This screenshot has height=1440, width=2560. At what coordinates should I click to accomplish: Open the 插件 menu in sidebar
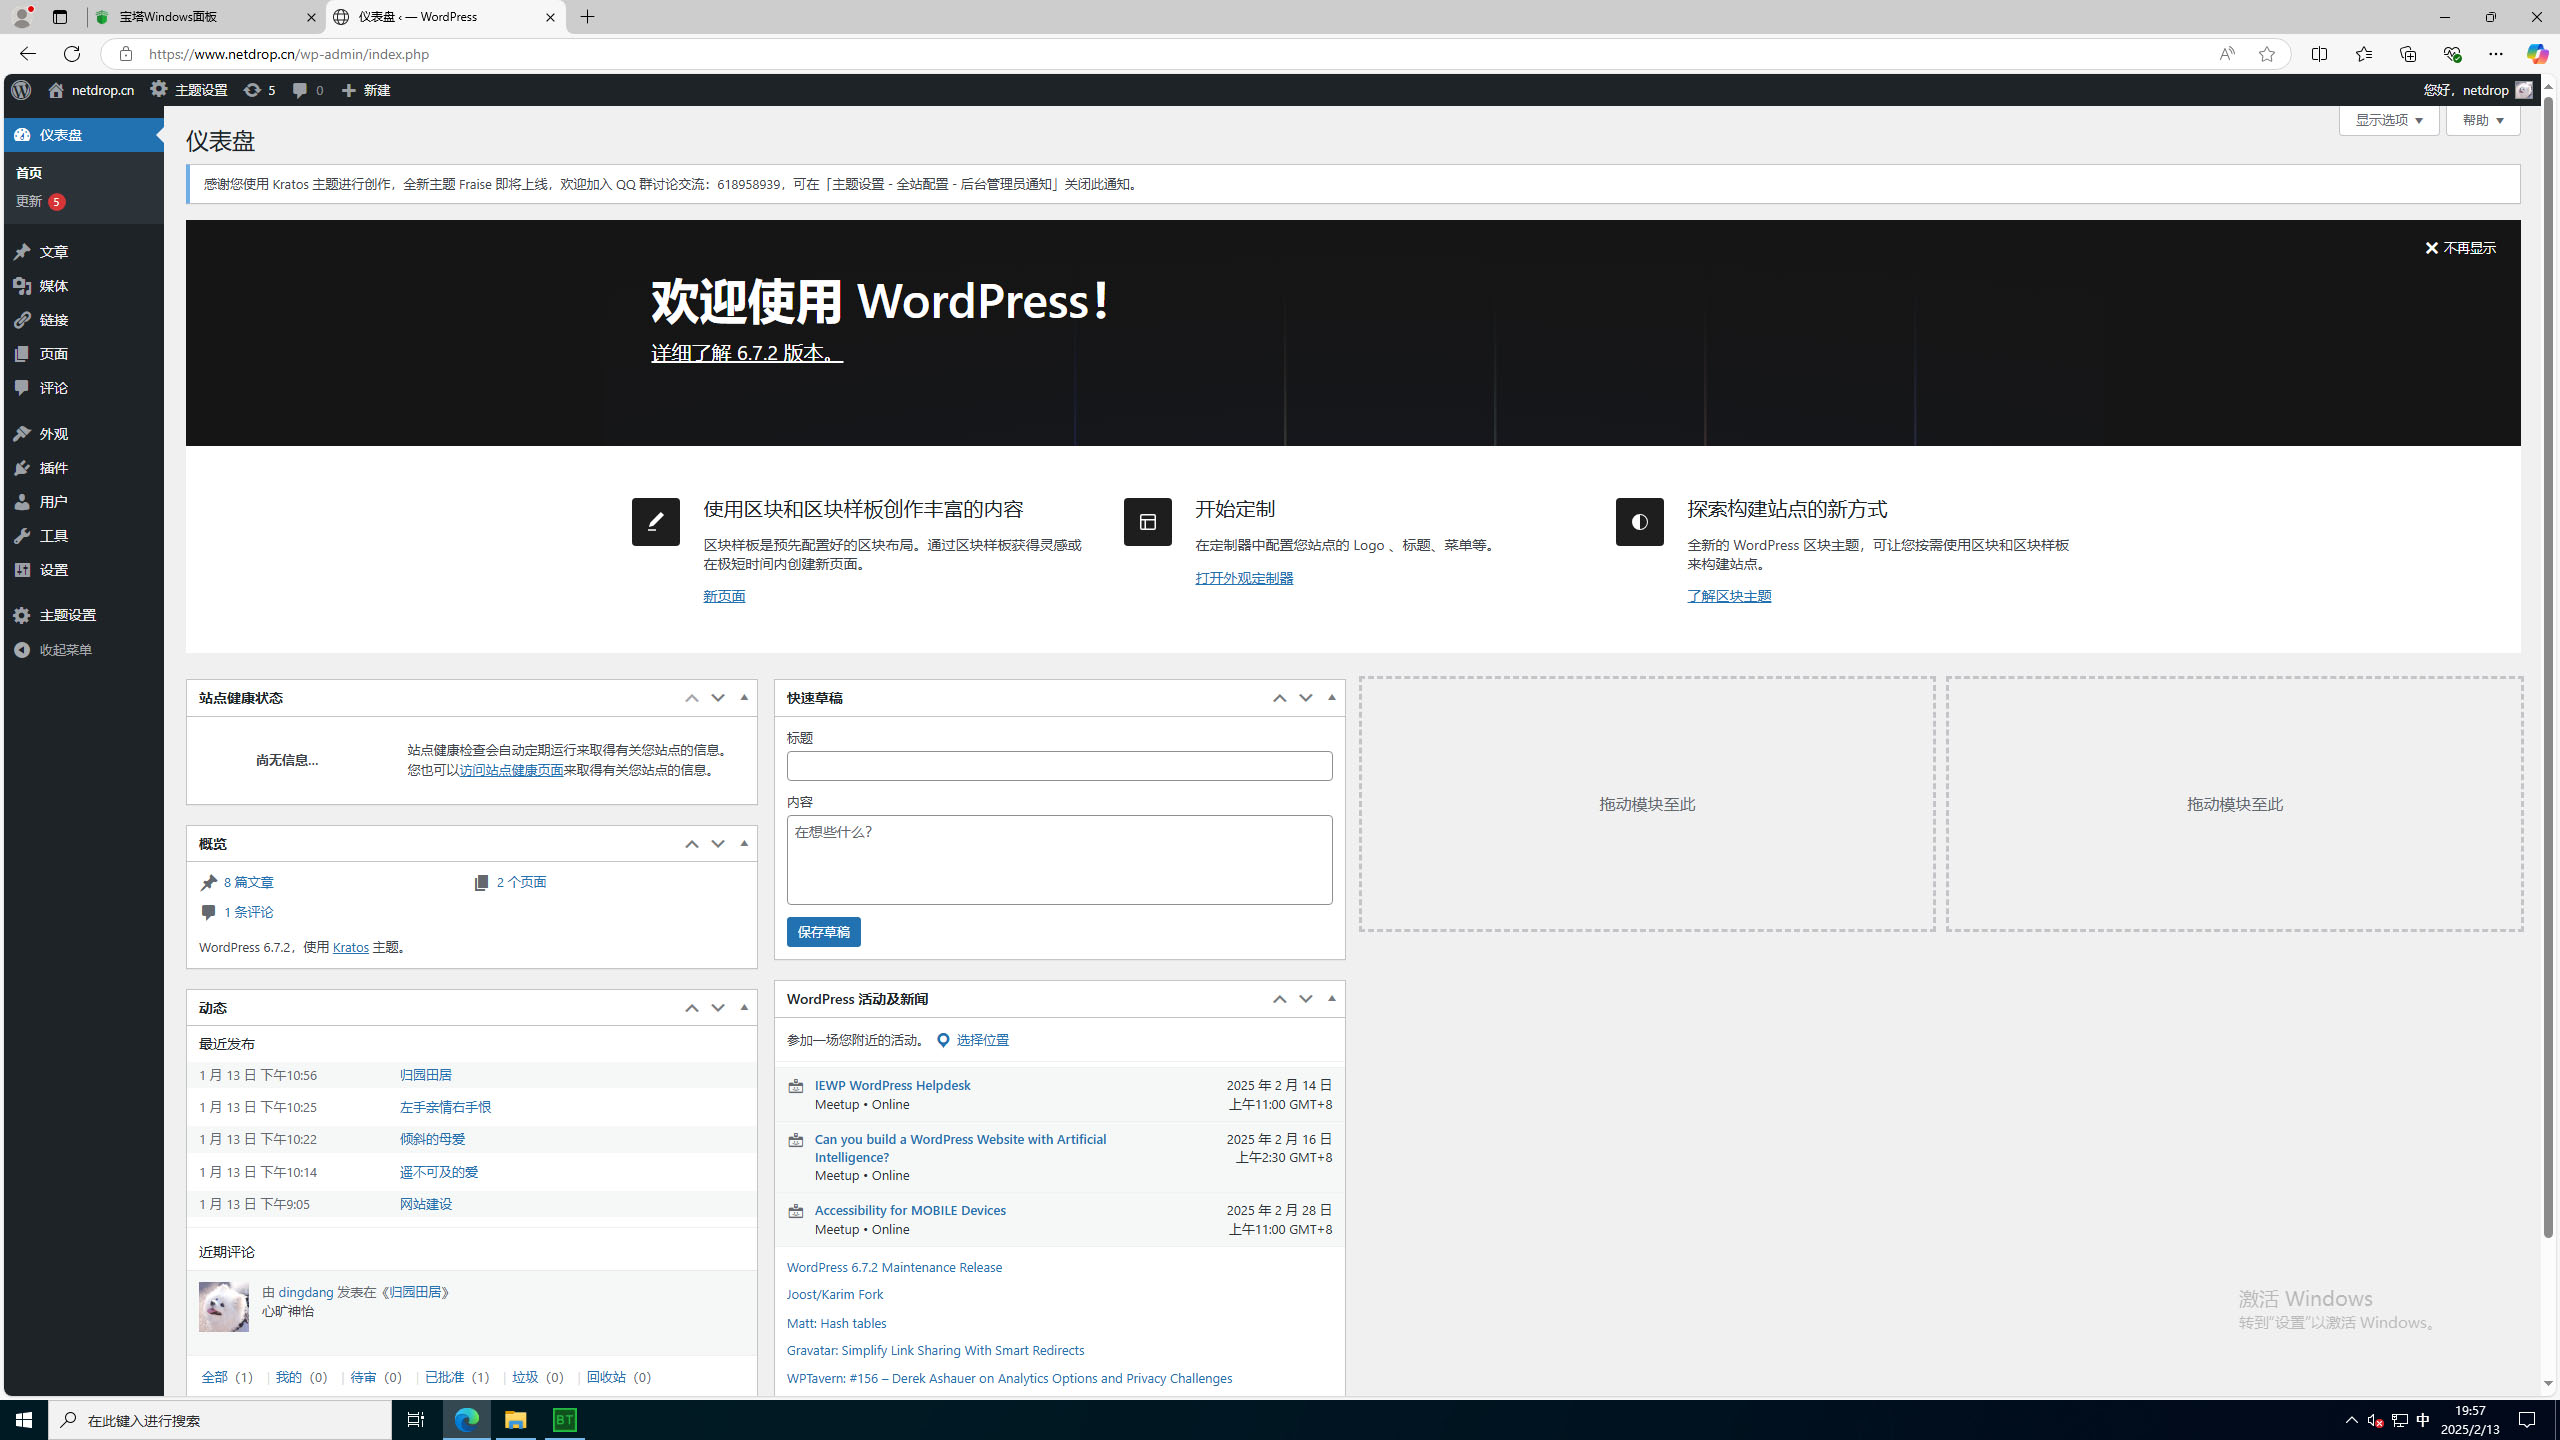[x=54, y=468]
